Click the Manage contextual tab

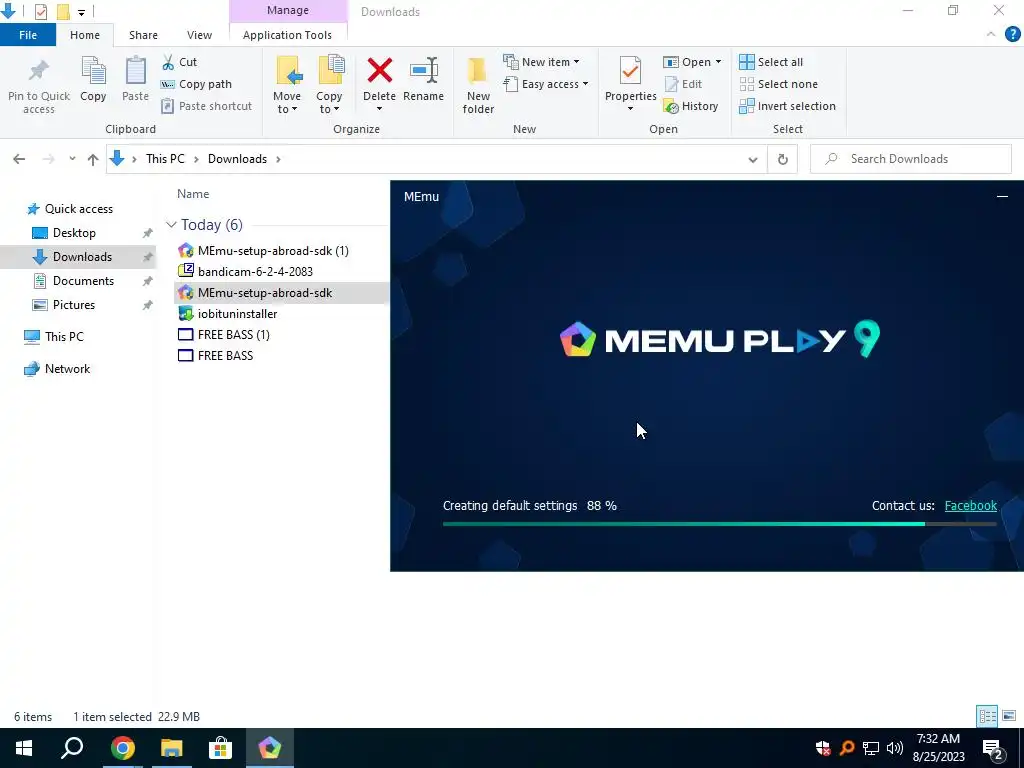[x=287, y=10]
